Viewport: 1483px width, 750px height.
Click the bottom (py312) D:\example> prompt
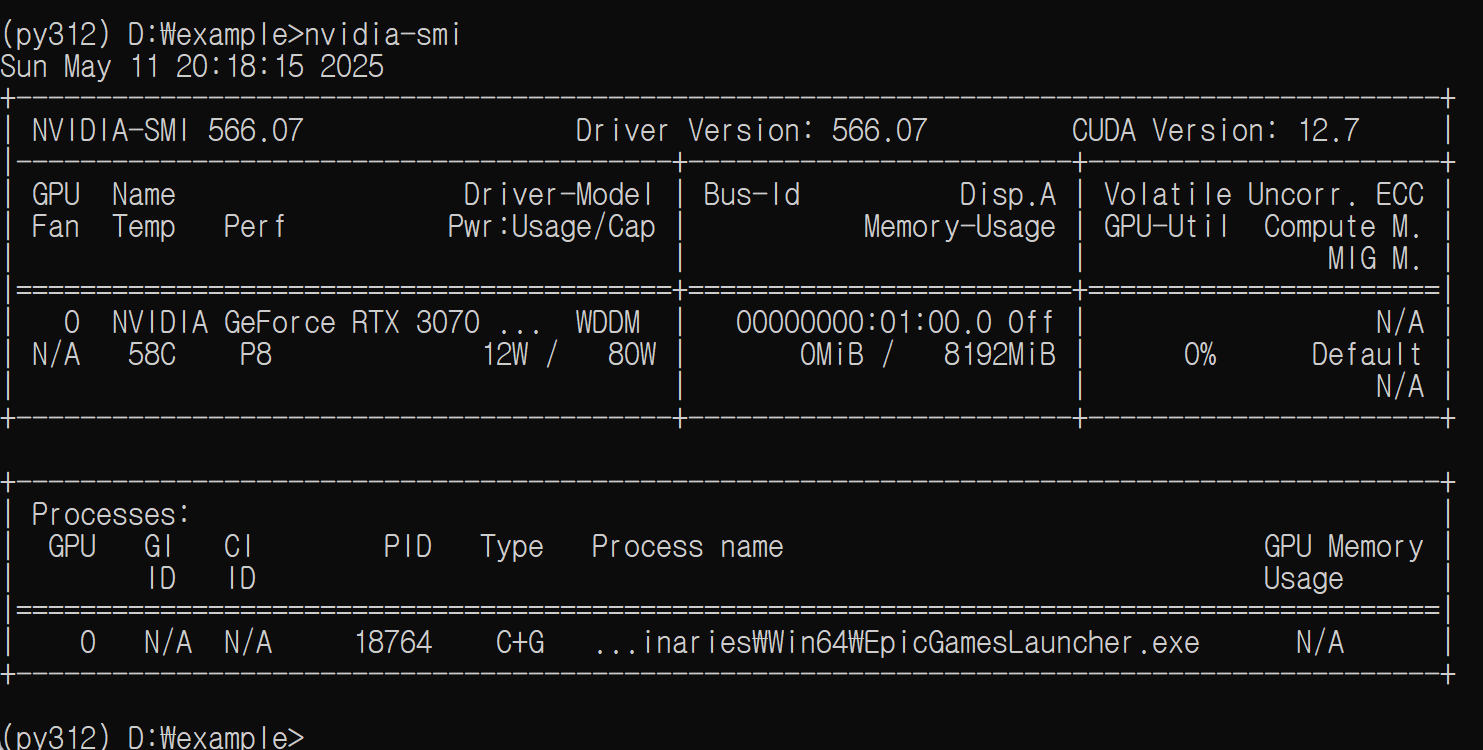click(x=152, y=738)
